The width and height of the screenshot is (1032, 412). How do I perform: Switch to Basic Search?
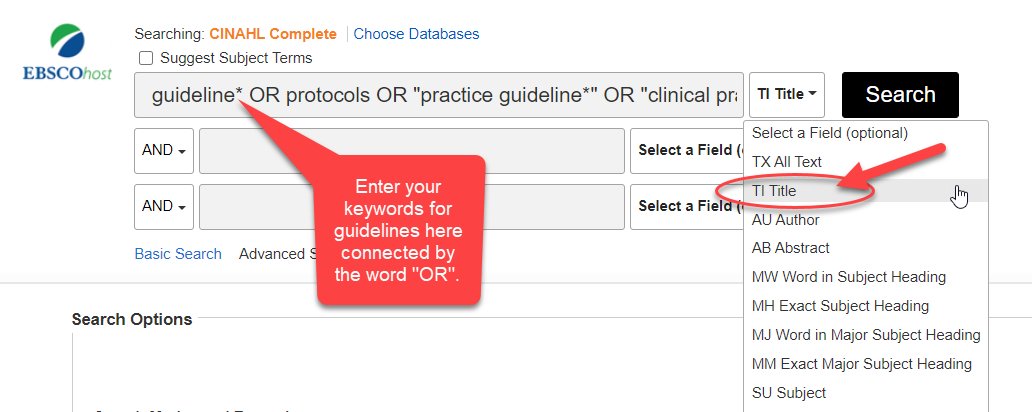pyautogui.click(x=178, y=254)
